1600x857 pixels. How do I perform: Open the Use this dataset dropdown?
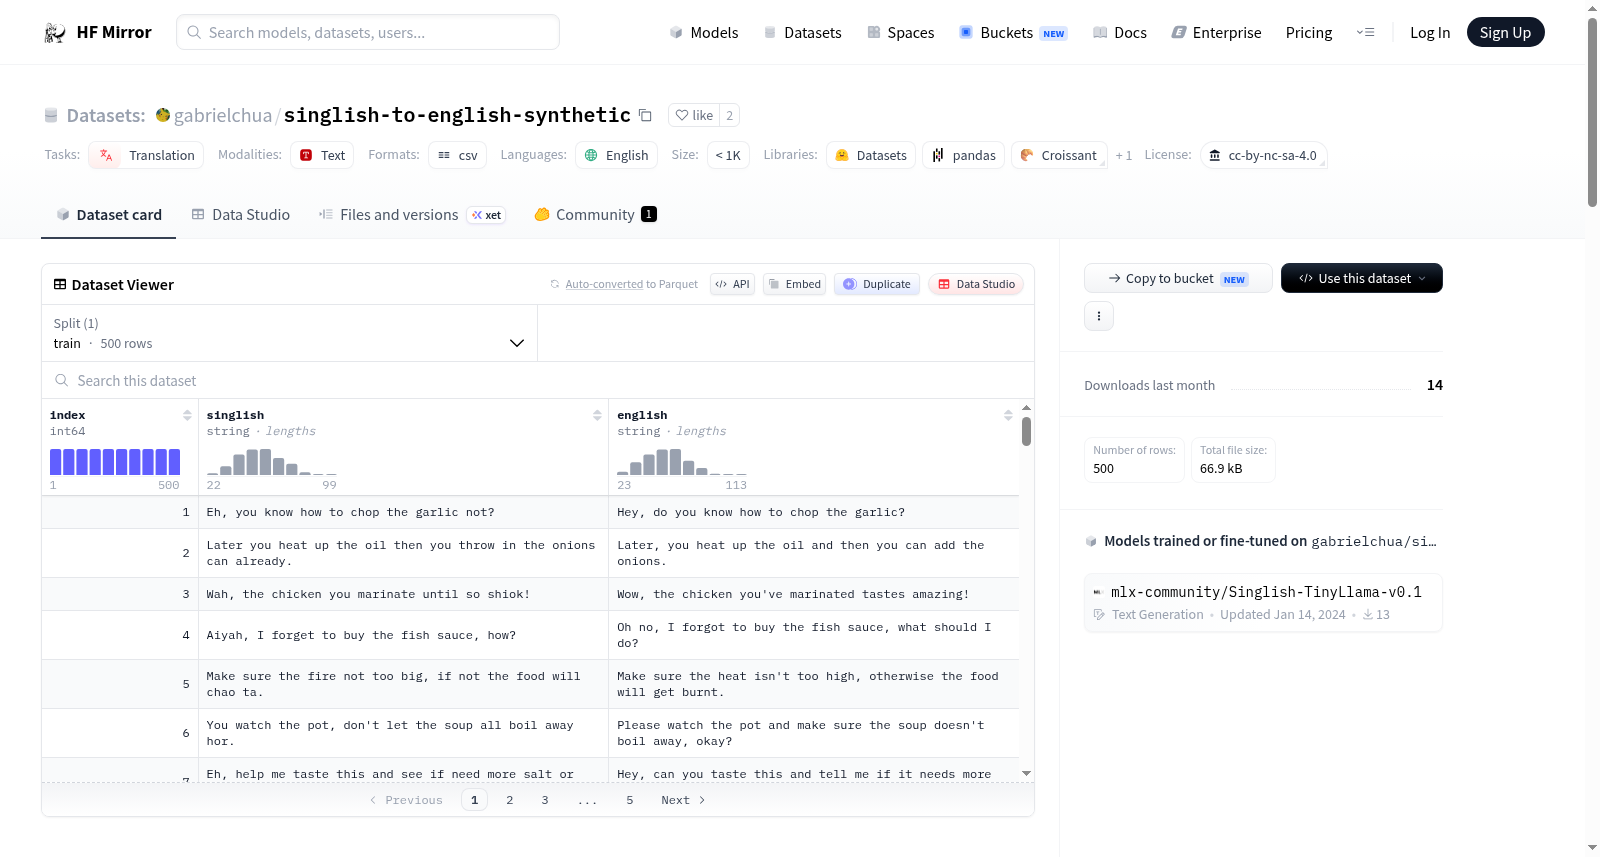coord(1362,278)
